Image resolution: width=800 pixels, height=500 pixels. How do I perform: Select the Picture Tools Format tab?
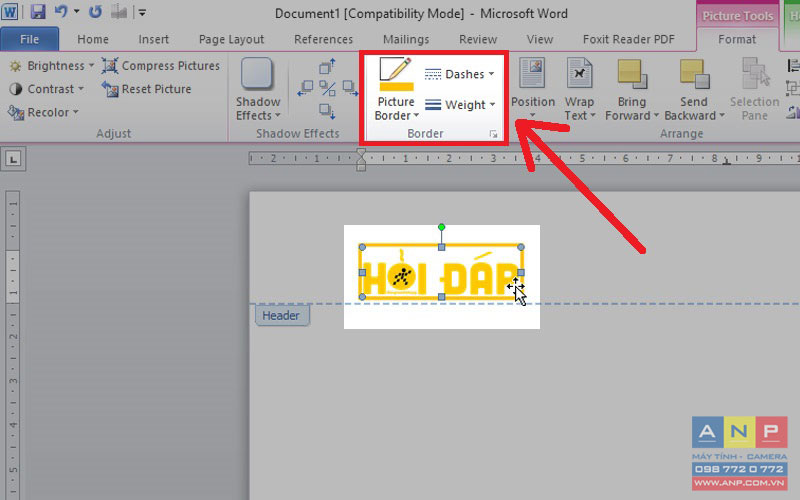pos(737,39)
